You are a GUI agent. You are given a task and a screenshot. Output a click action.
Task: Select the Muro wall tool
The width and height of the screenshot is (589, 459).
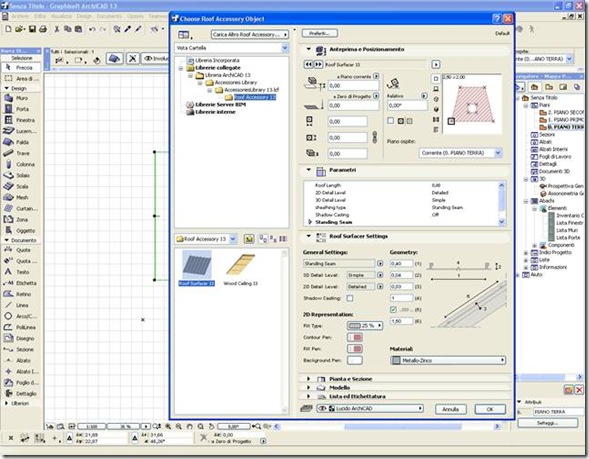(21, 98)
